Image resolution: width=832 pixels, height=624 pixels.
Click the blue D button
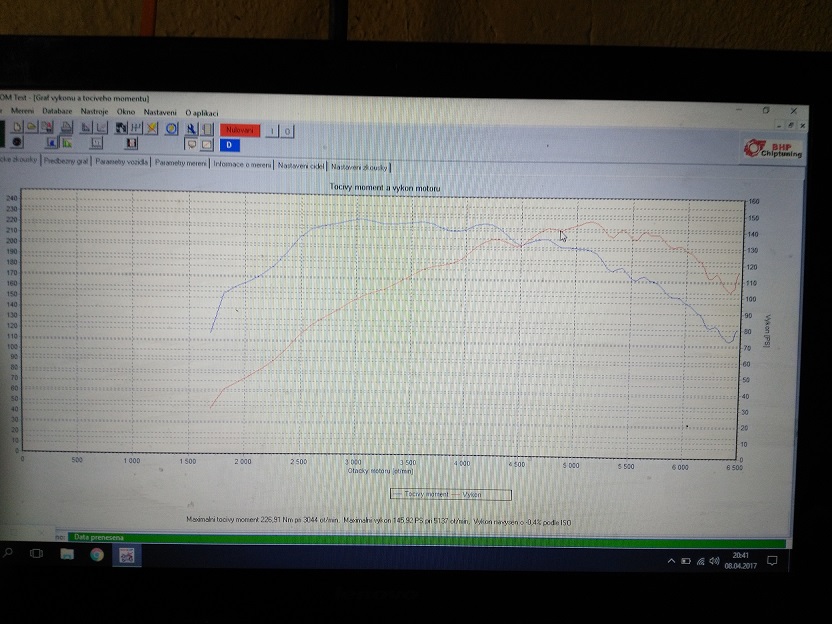click(x=229, y=145)
